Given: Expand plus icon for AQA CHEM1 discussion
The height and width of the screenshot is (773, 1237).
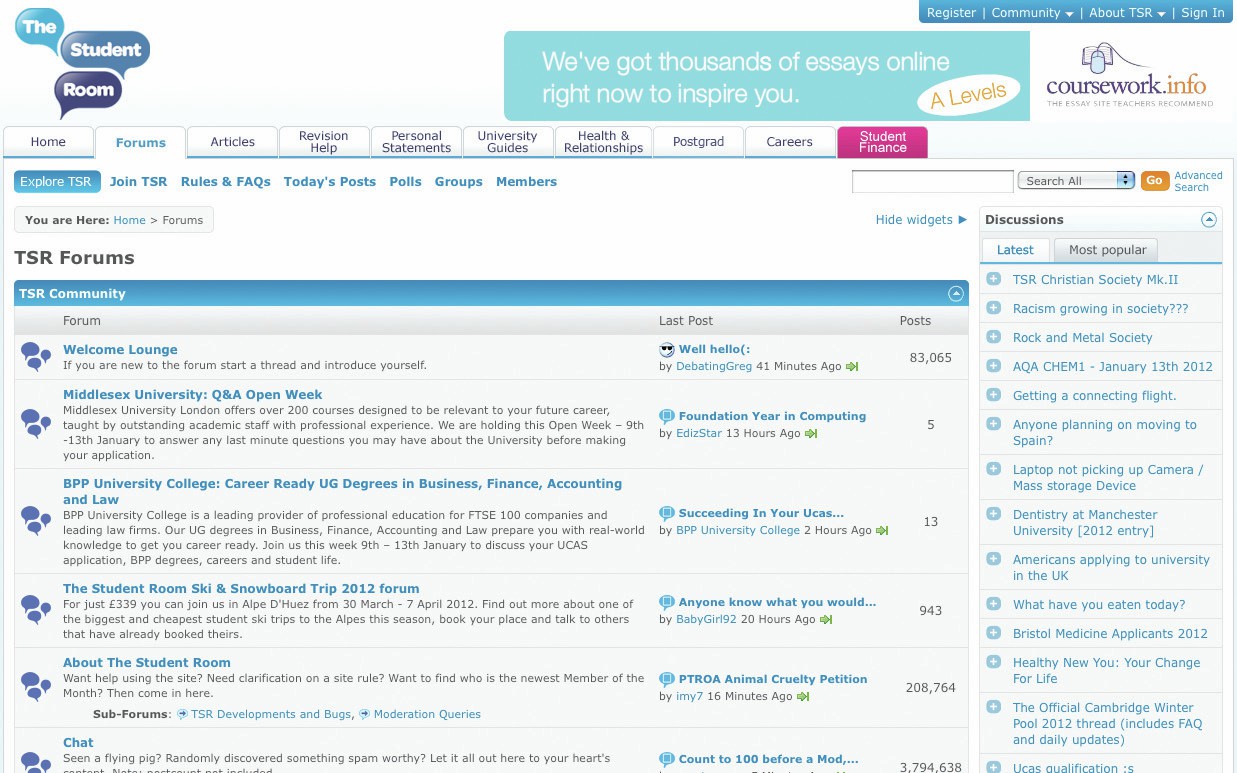Looking at the screenshot, I should tap(994, 366).
